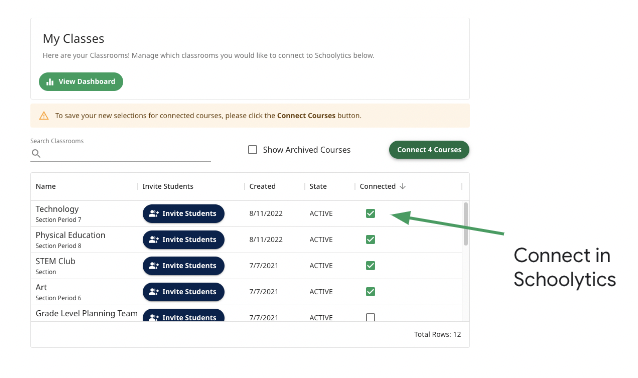
Task: Focus the Search Classrooms field
Action: [x=120, y=153]
